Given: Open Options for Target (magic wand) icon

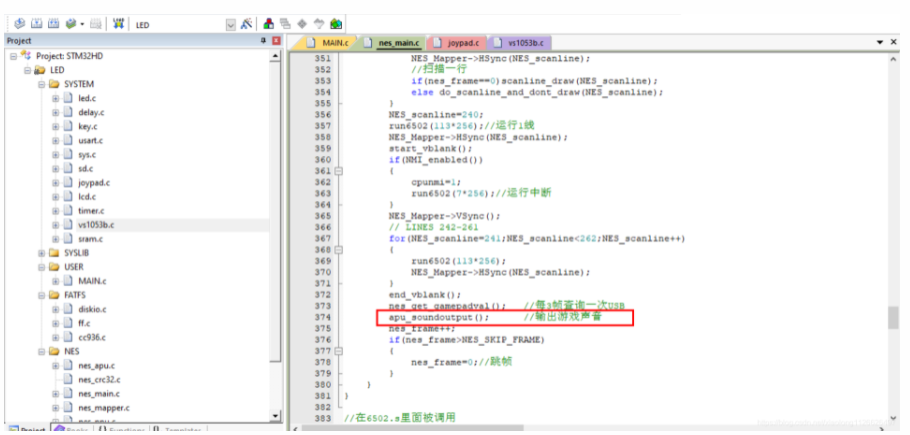Looking at the screenshot, I should coord(246,24).
